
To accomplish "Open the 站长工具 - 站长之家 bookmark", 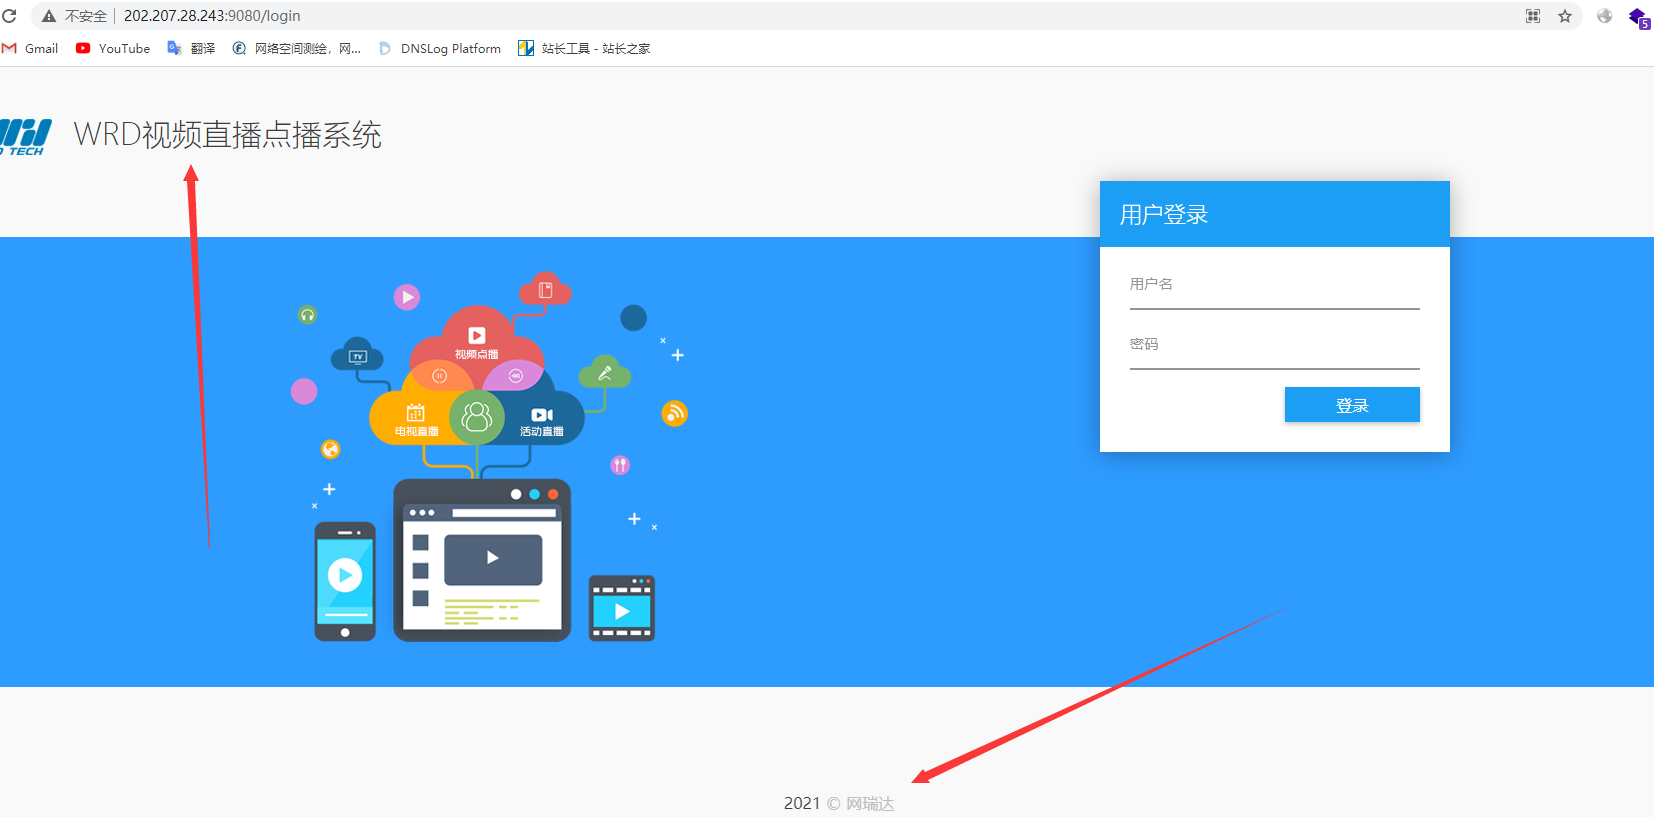I will (x=584, y=48).
